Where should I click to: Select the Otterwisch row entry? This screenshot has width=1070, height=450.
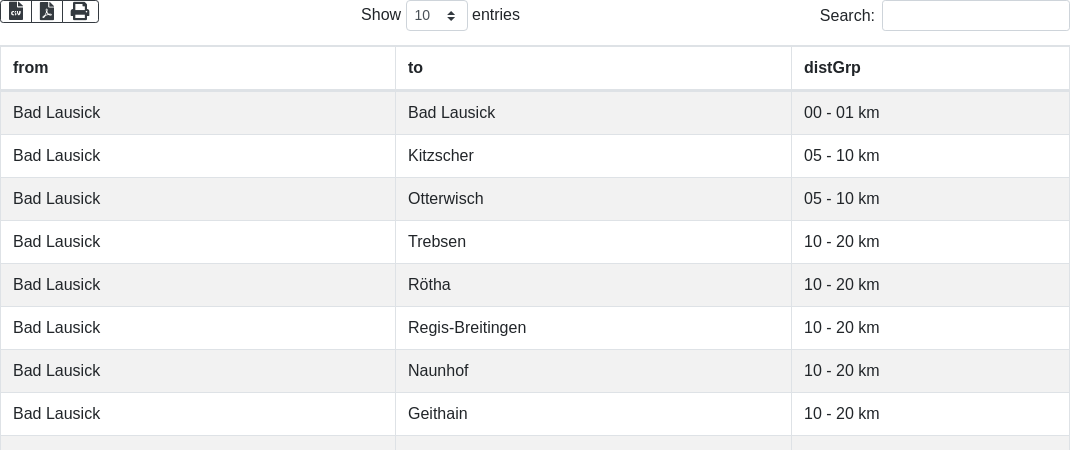tap(535, 199)
